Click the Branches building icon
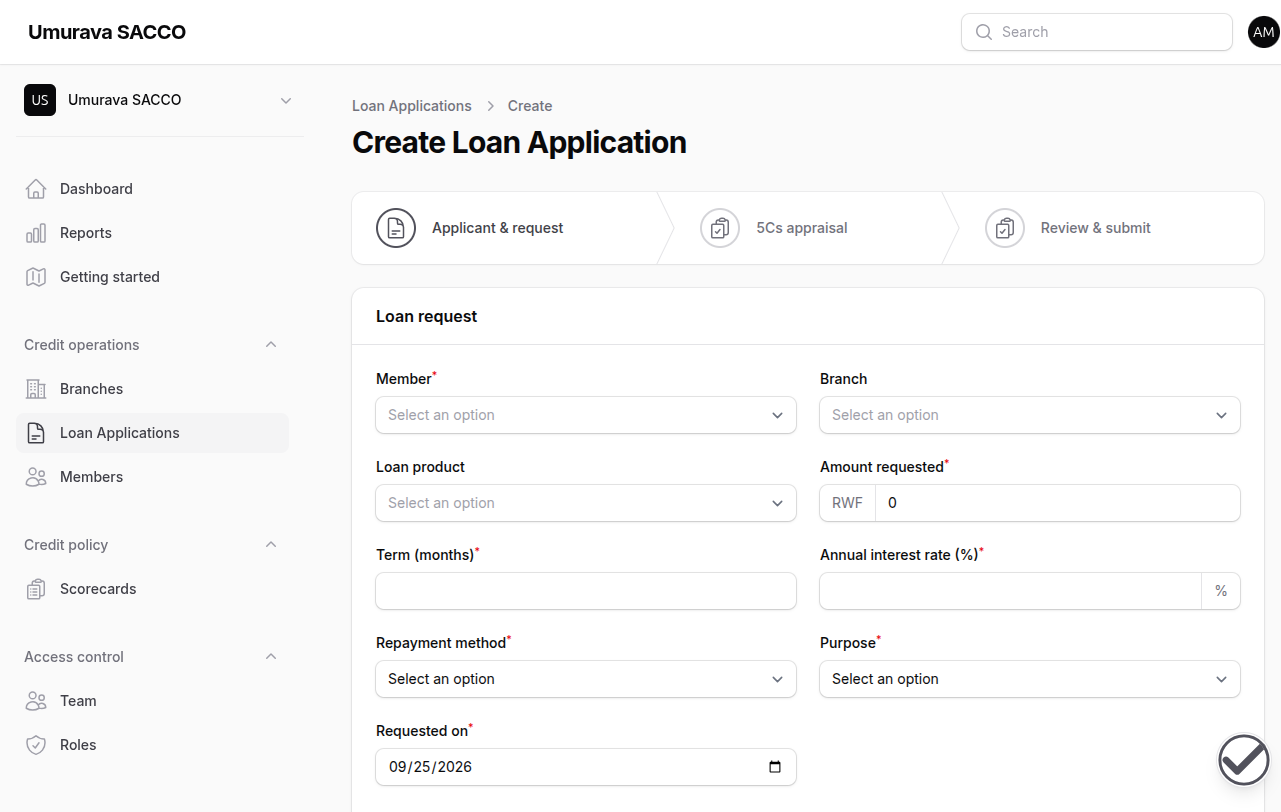The width and height of the screenshot is (1281, 812). (x=36, y=389)
